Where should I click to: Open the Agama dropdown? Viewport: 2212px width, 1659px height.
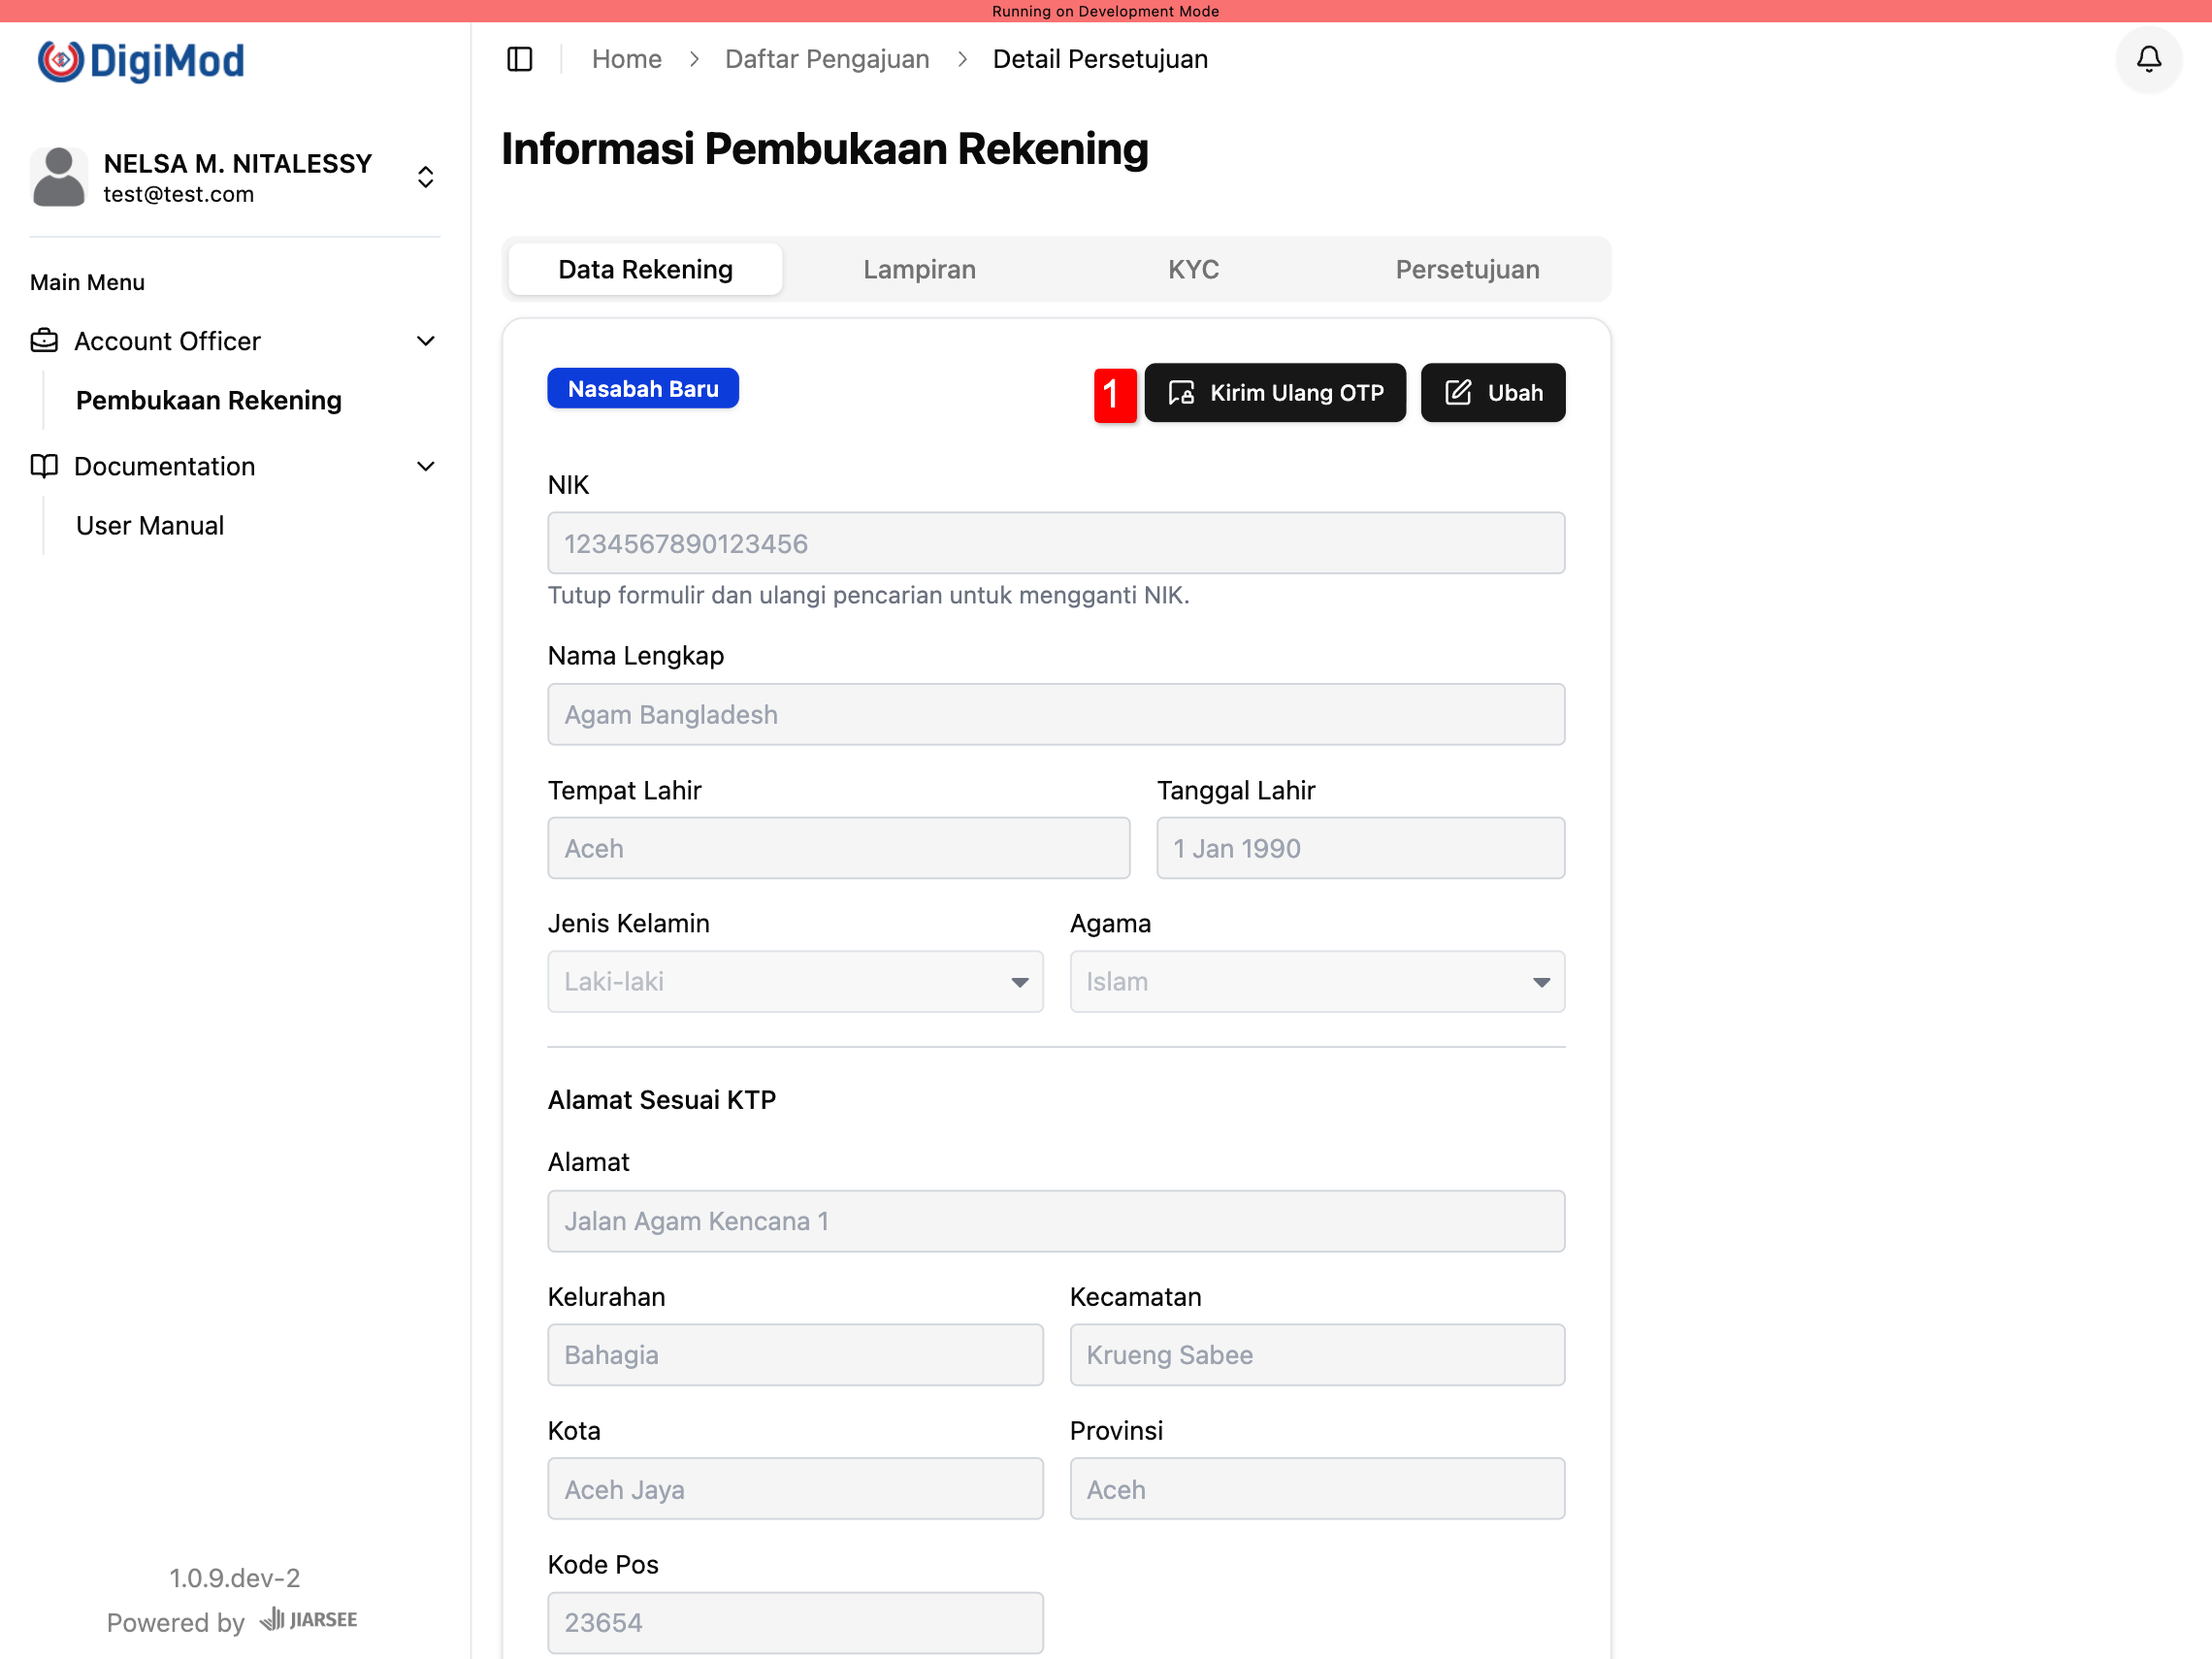(x=1316, y=981)
